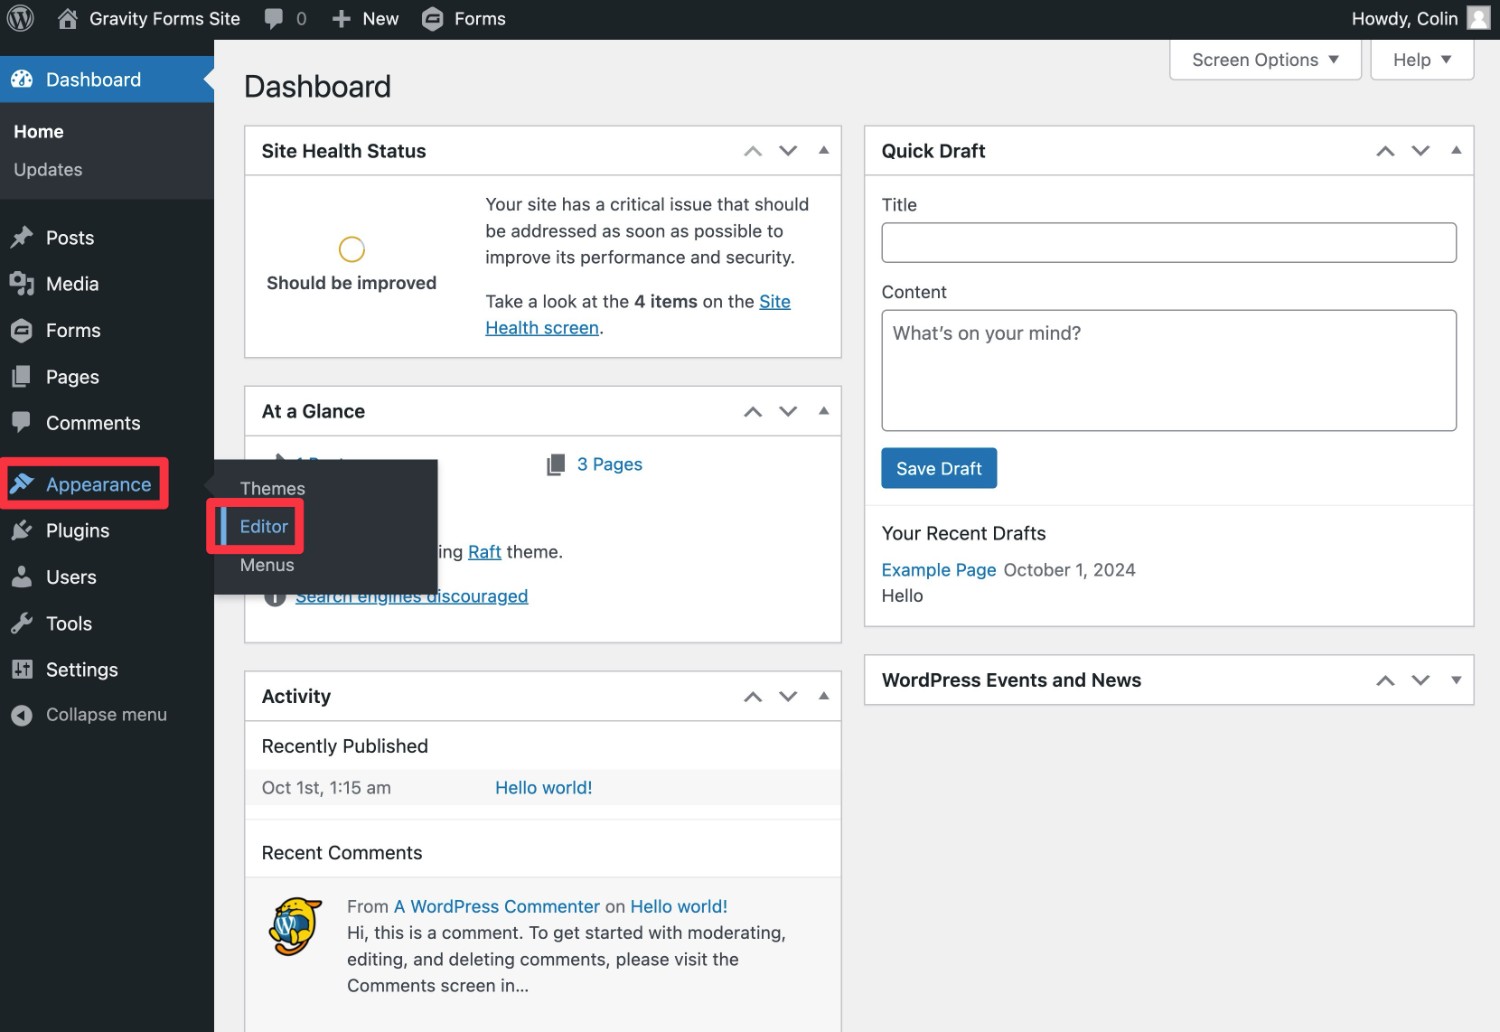Click the Settings sliders icon

[22, 670]
